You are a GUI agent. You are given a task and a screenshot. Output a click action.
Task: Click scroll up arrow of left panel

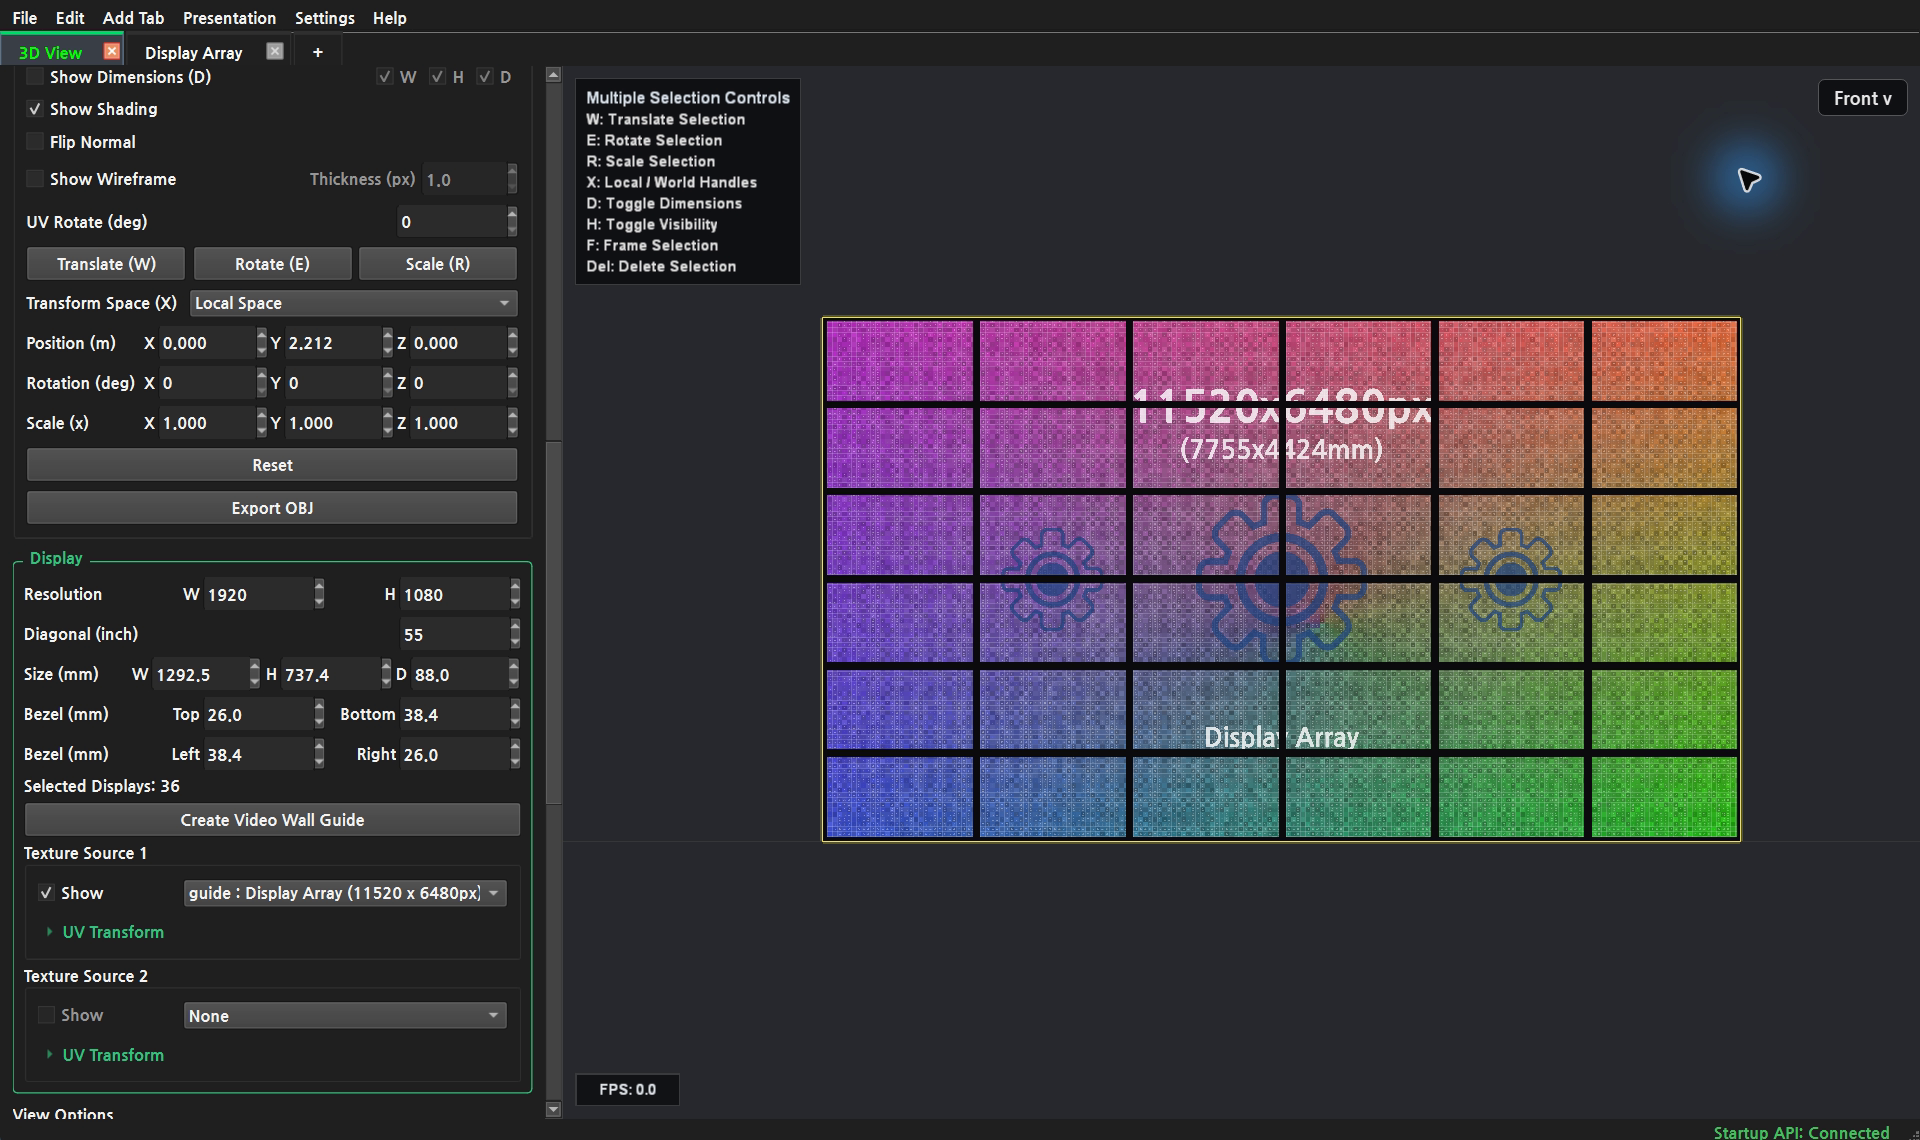[554, 75]
